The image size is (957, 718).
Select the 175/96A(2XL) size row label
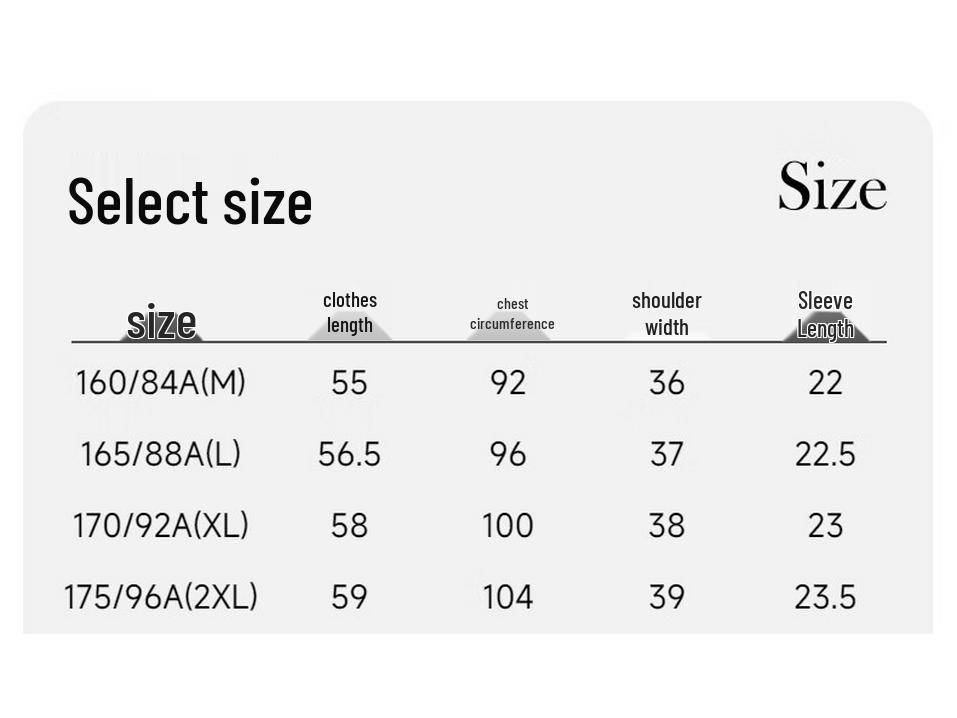click(x=161, y=597)
